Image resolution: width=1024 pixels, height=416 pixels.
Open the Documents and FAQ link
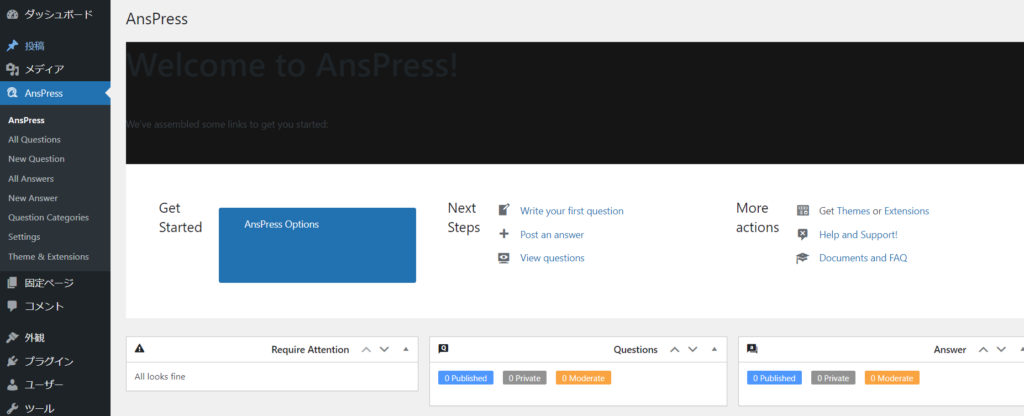pyautogui.click(x=862, y=258)
